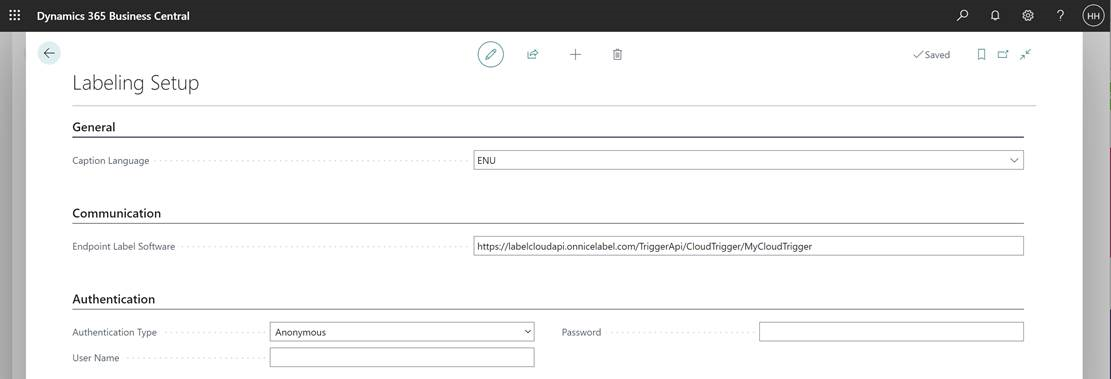Open the help question mark
This screenshot has width=1111, height=379.
[x=1060, y=16]
